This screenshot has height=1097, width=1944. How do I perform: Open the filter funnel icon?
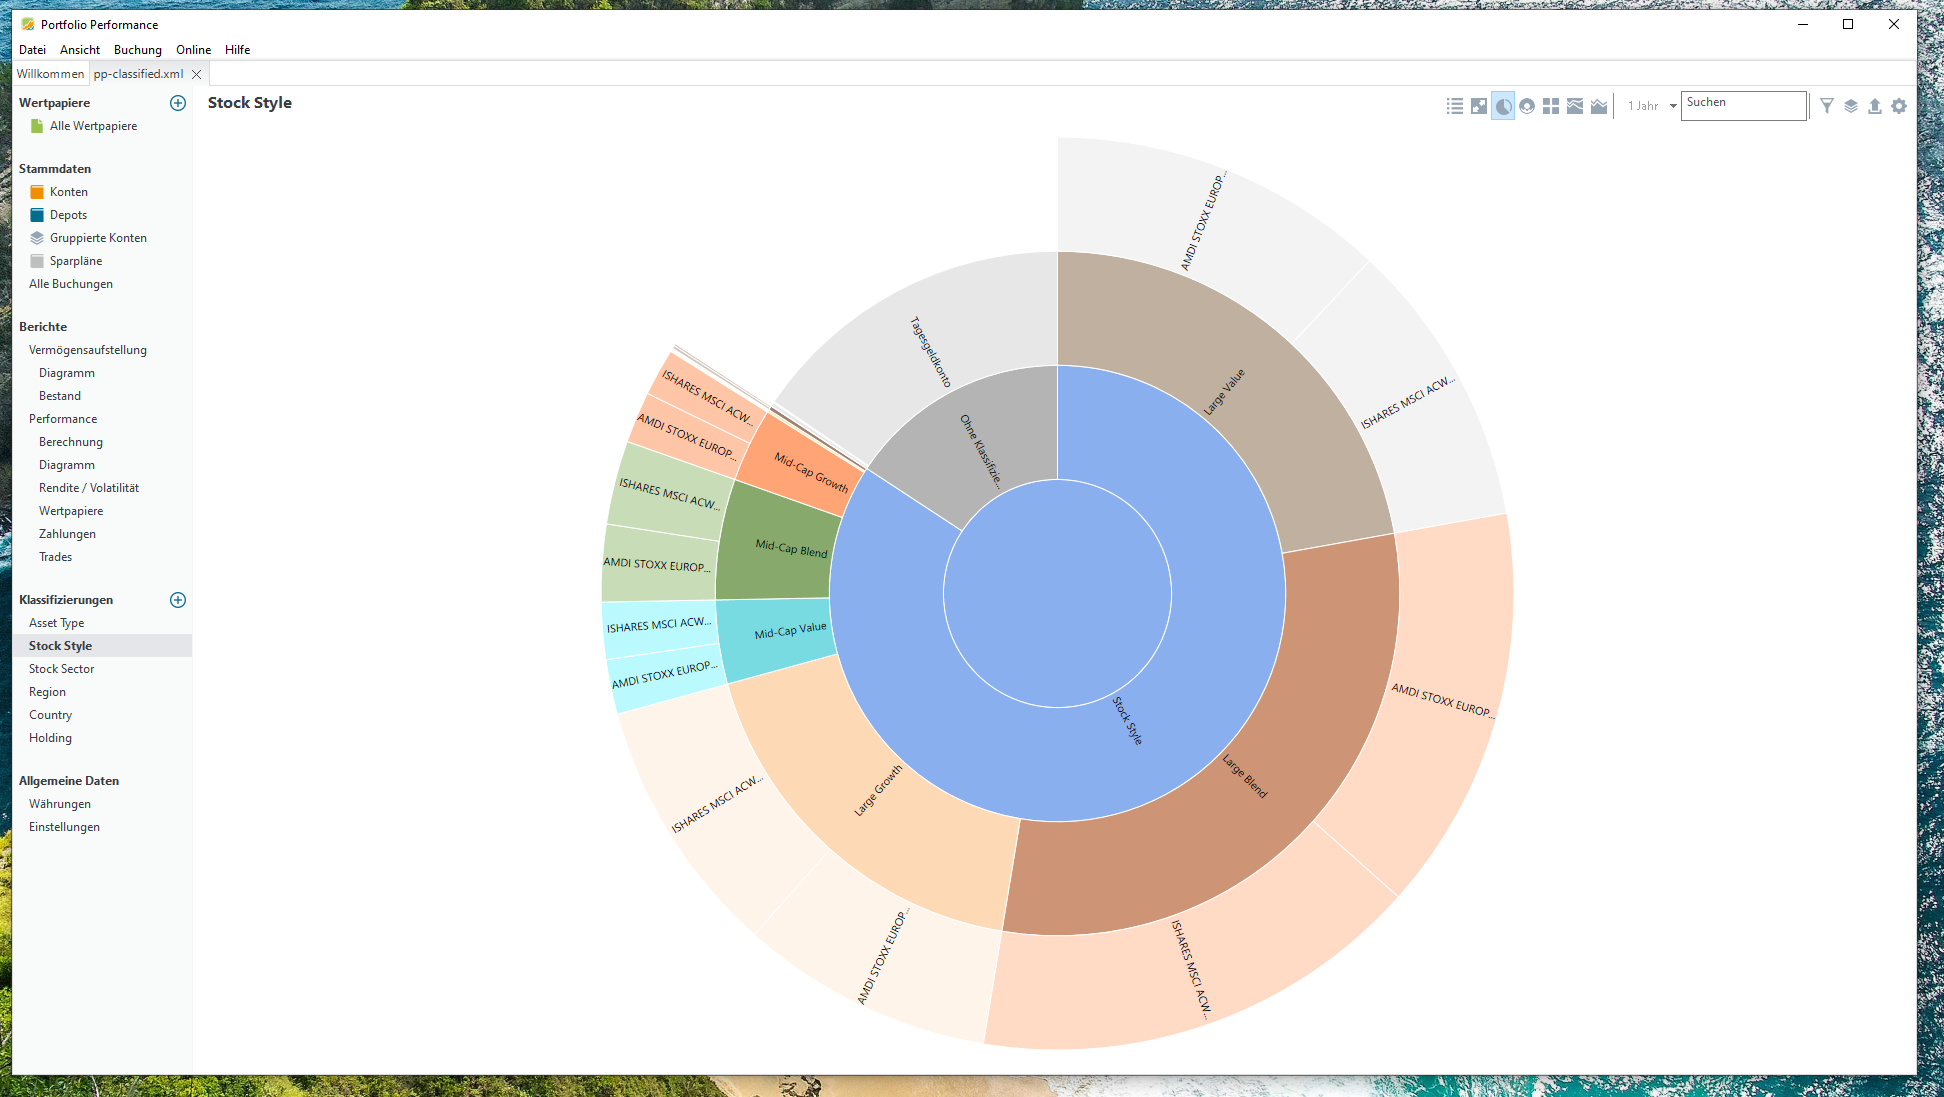(1827, 106)
